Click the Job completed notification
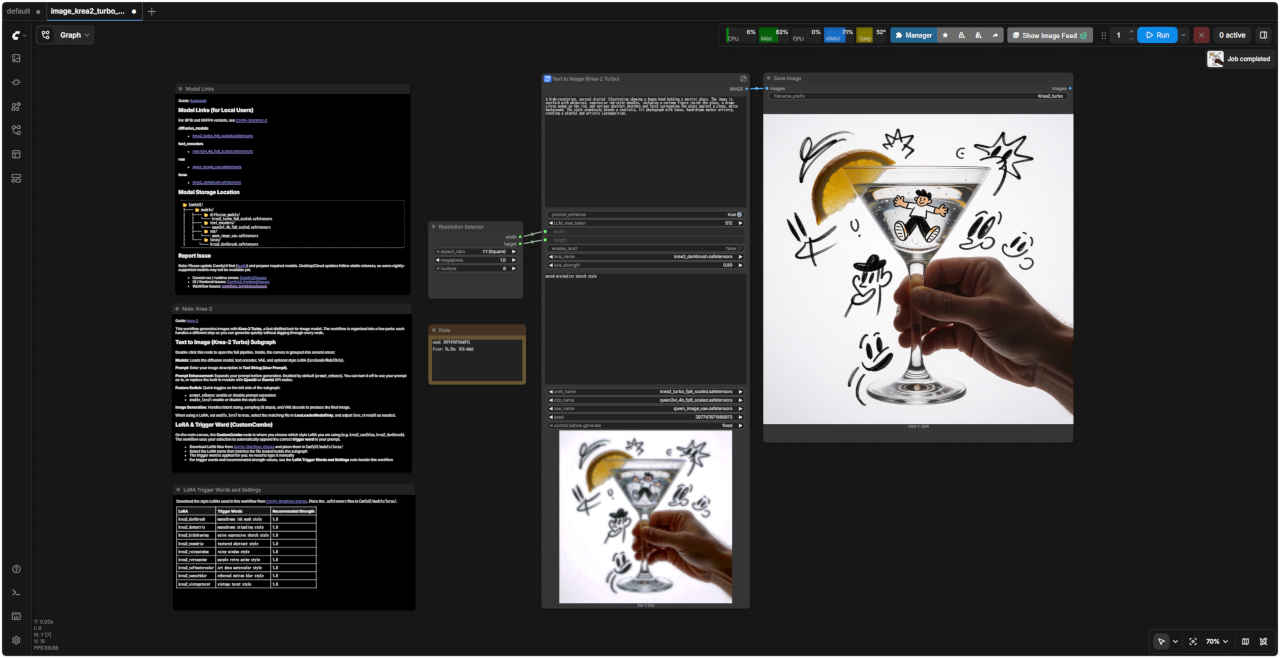This screenshot has height=658, width=1280. [1240, 59]
